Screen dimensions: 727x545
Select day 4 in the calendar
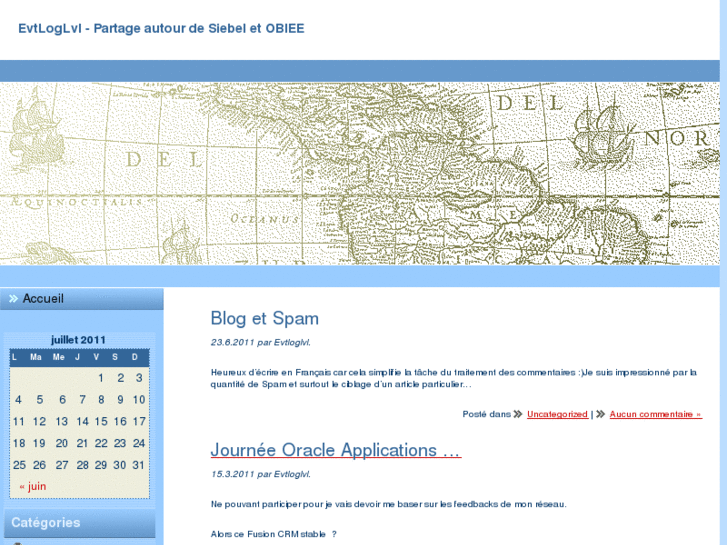[18, 400]
